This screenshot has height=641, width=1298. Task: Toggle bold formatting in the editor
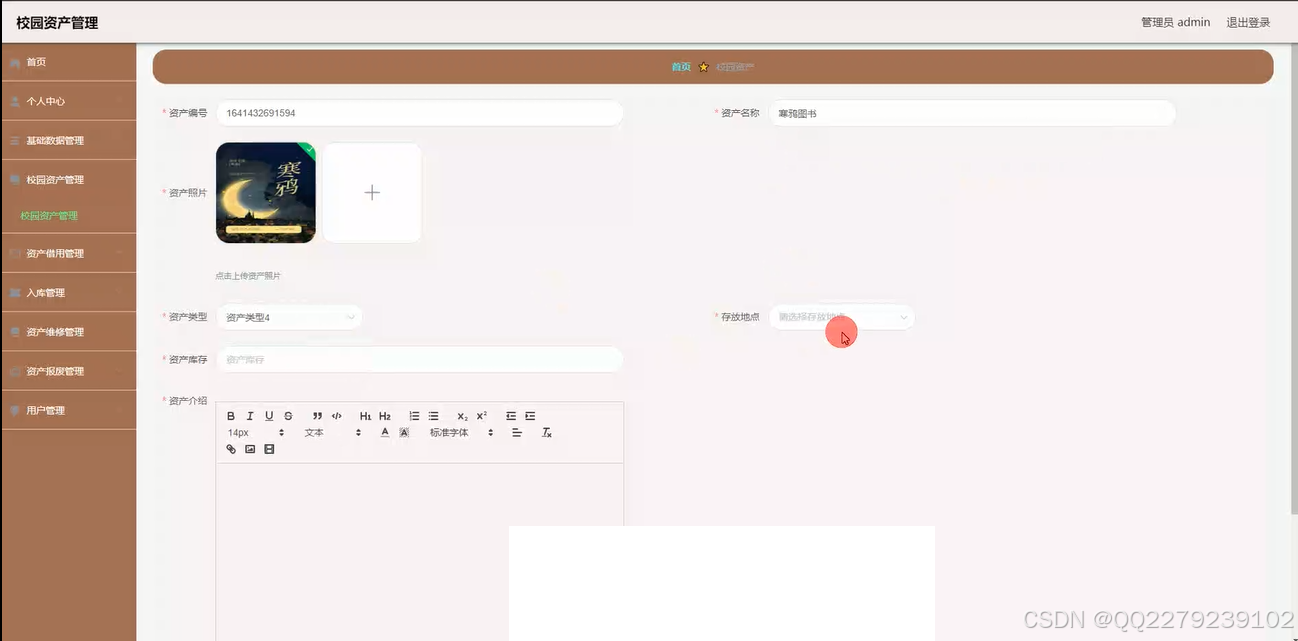(x=230, y=415)
